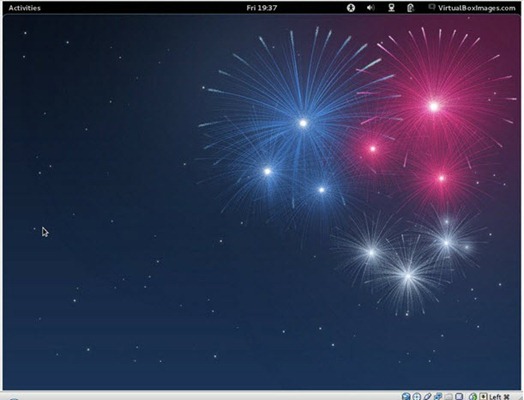
Task: Click the VirtualBox keyboard capture arrow icon
Action: [483, 396]
